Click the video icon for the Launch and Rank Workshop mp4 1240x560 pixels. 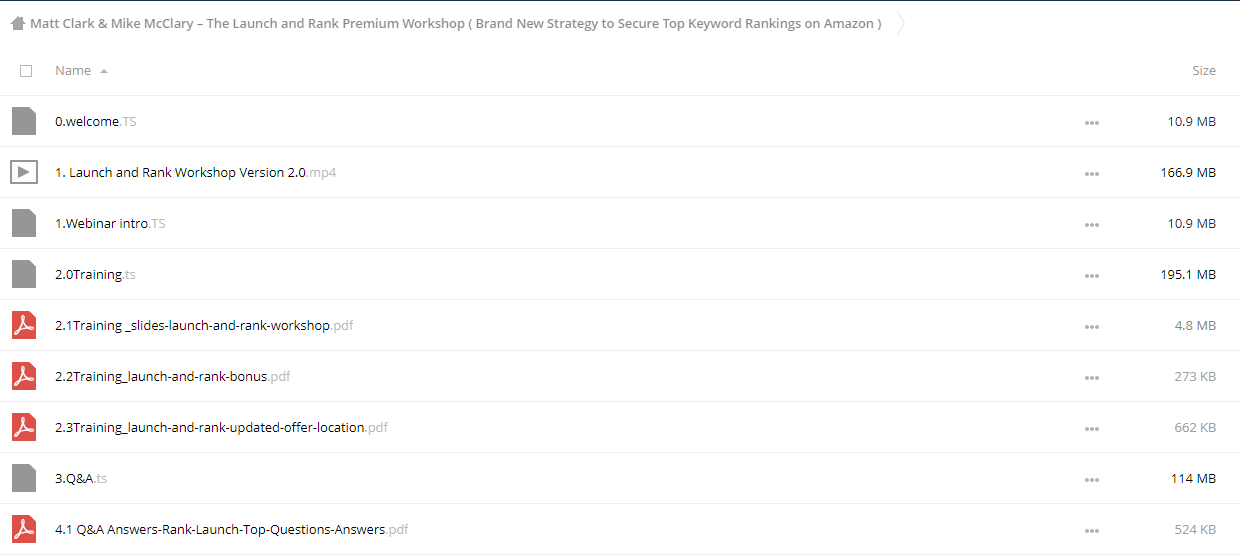coord(24,172)
